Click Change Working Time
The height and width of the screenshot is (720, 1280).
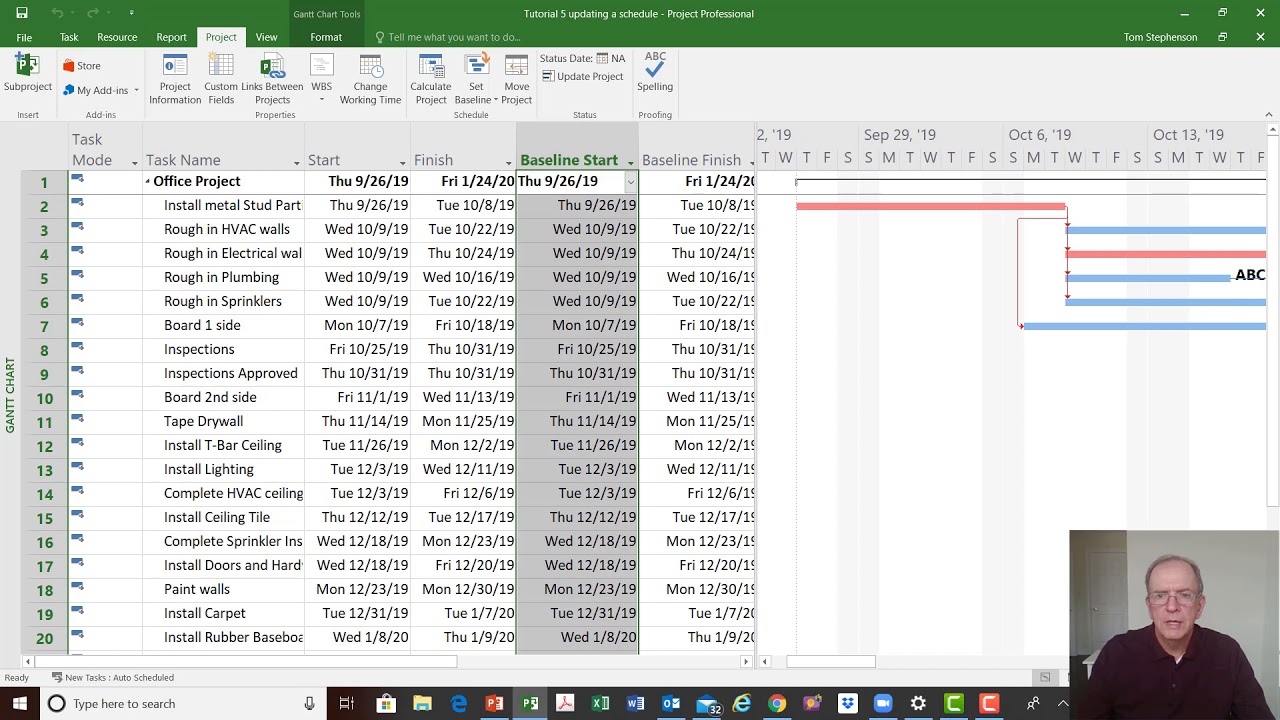(x=370, y=79)
